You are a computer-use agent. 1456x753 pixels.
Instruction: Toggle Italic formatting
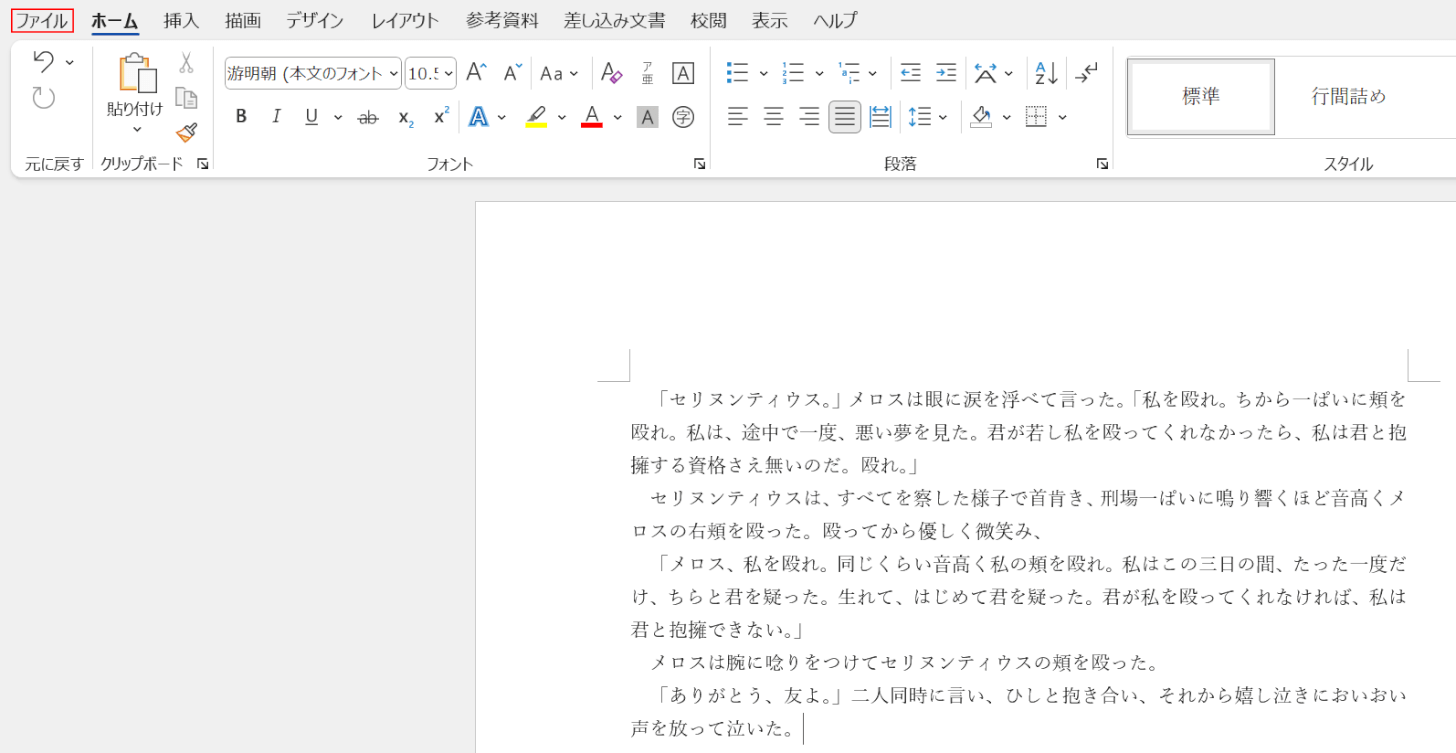(277, 117)
